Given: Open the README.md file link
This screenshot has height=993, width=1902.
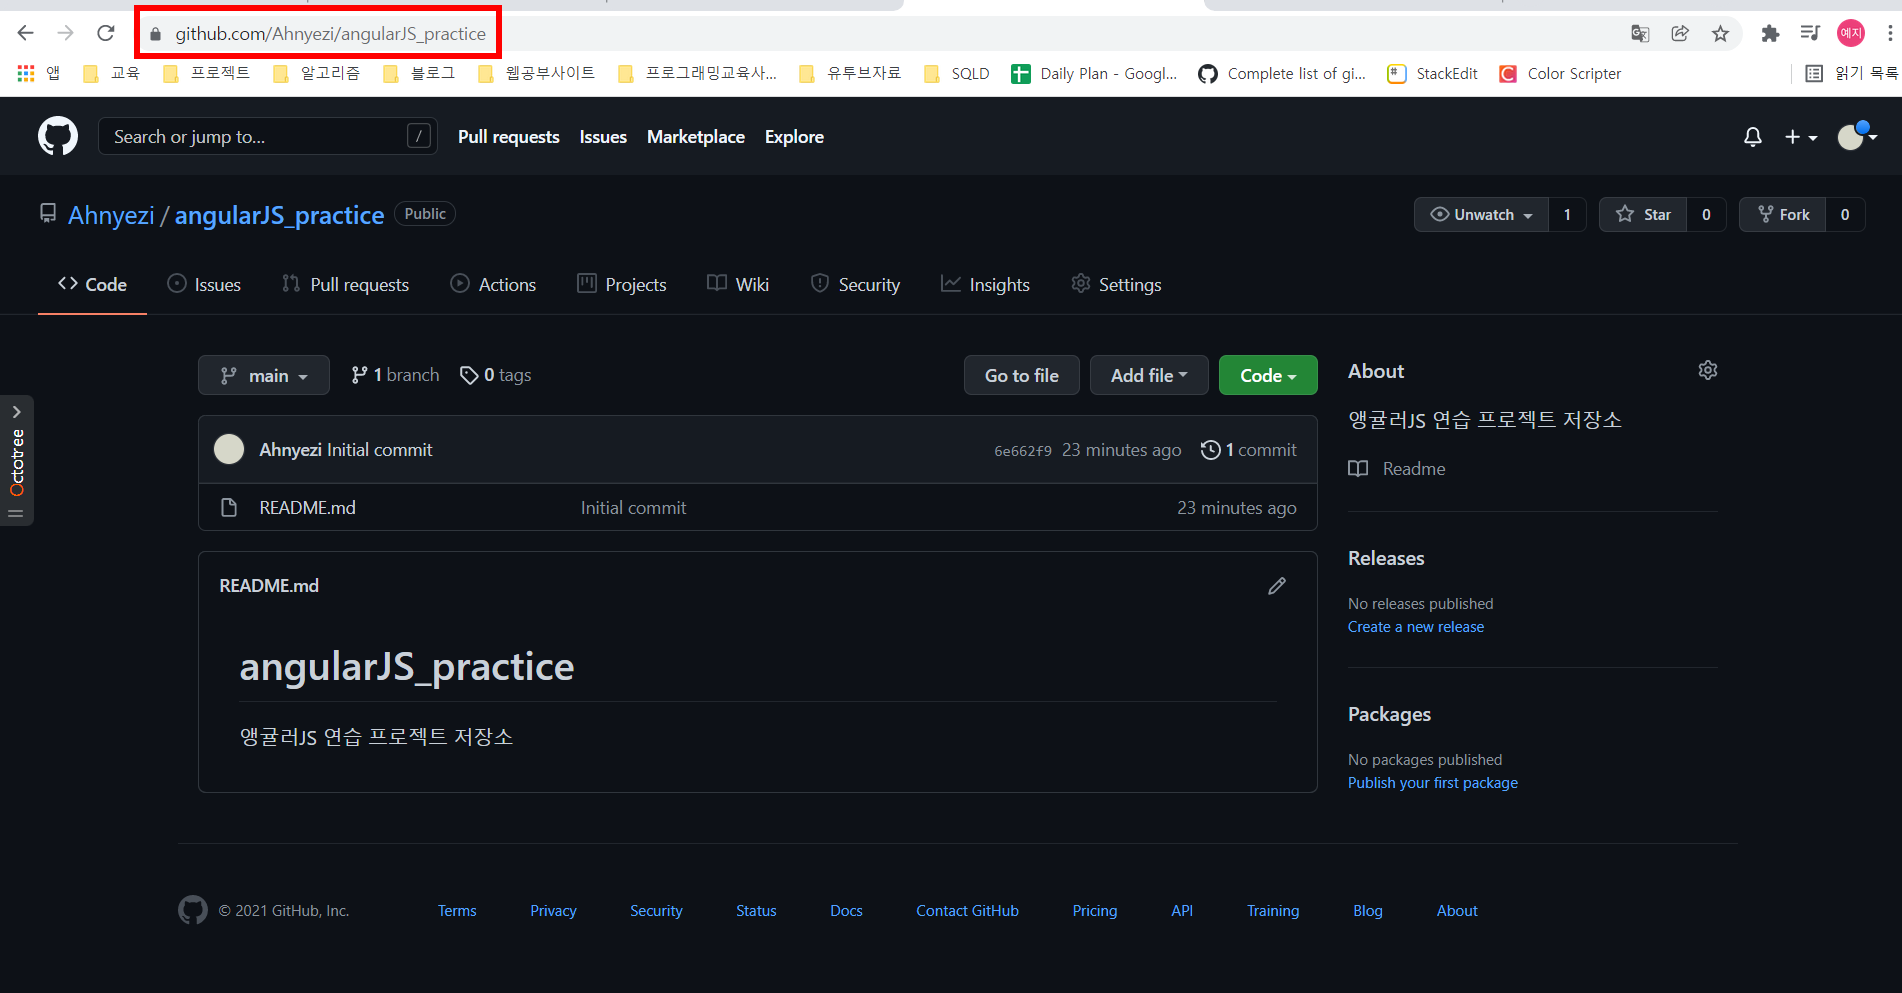Looking at the screenshot, I should click(x=307, y=508).
